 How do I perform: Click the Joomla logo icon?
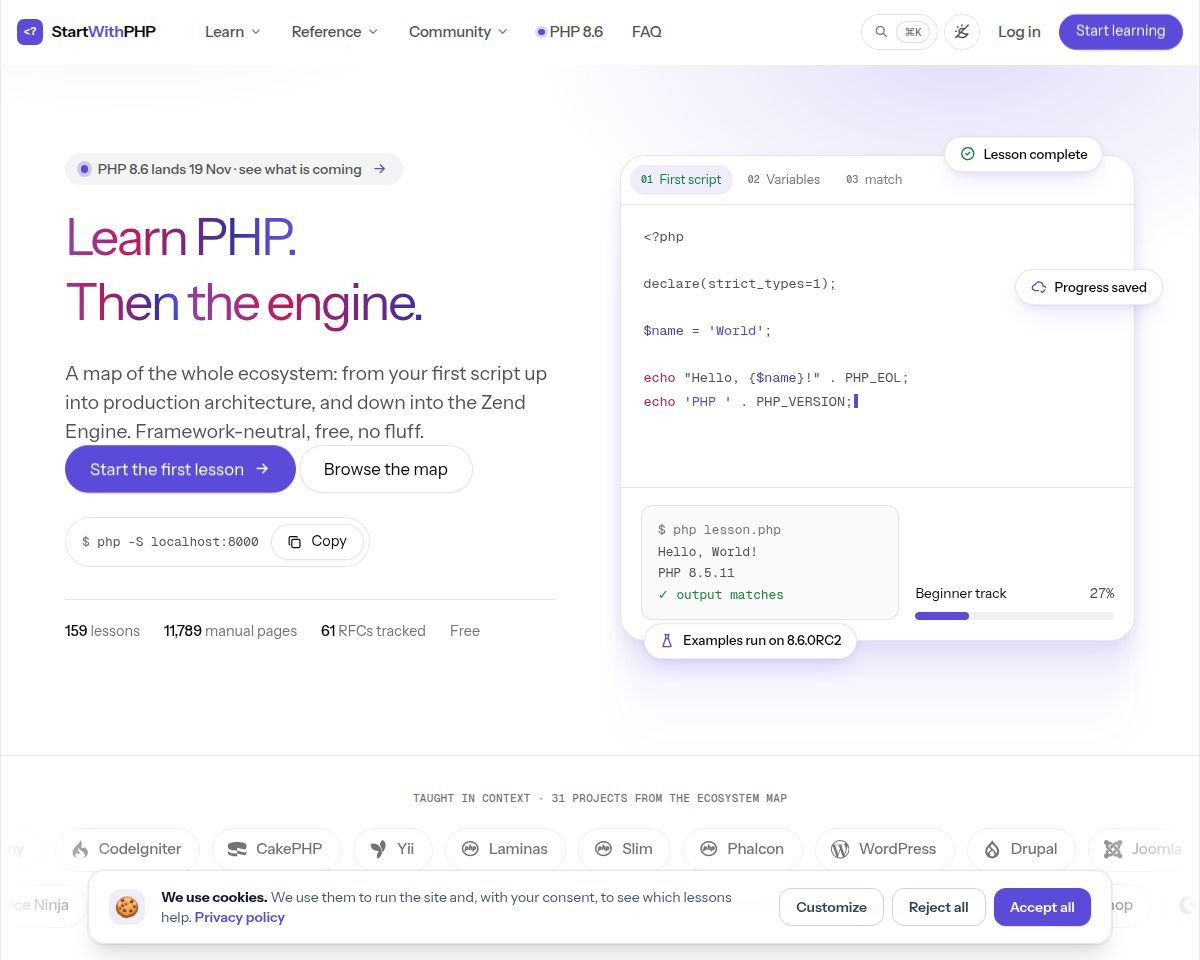1113,849
